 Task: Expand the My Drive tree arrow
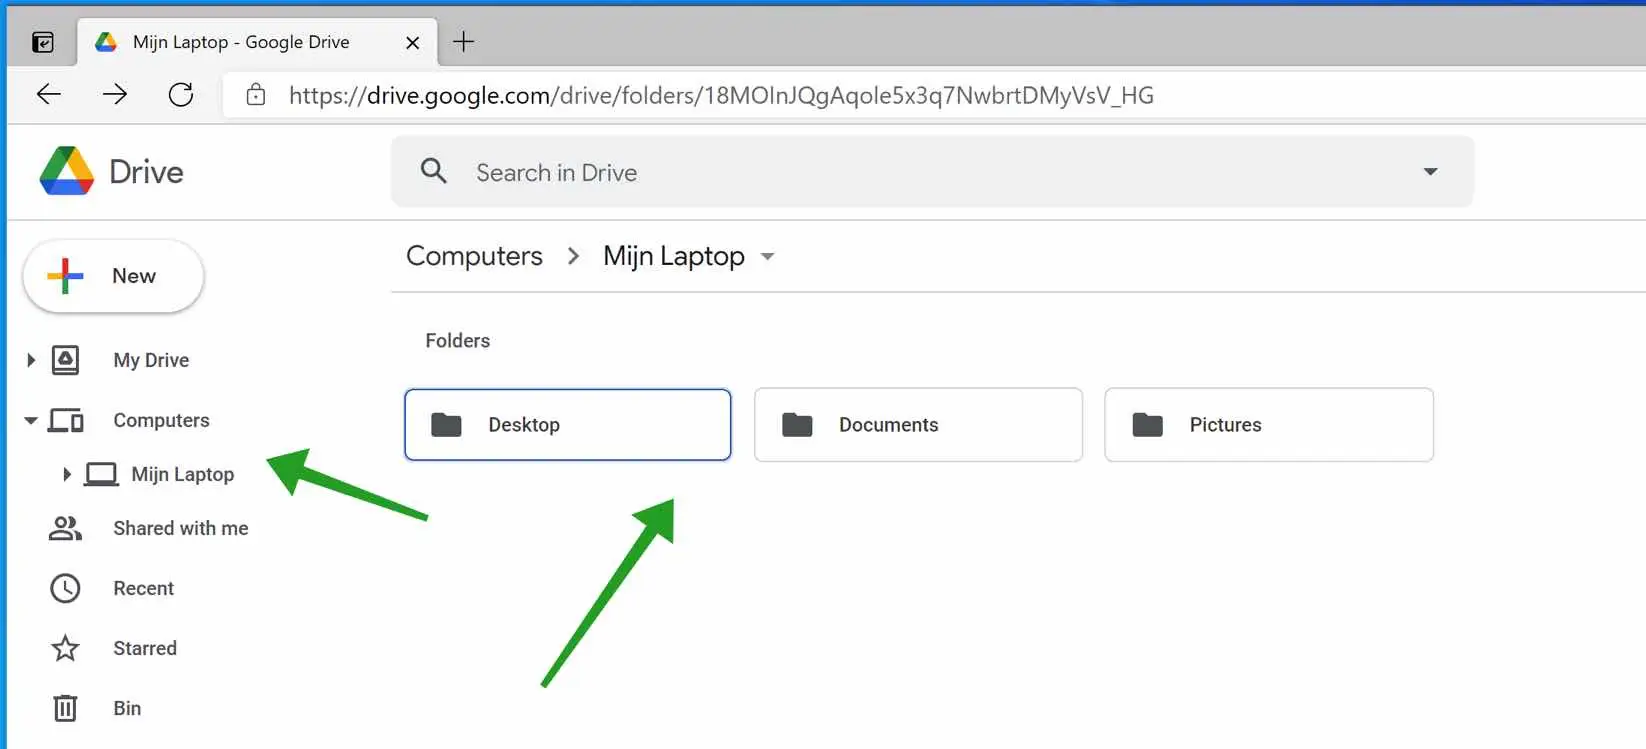pyautogui.click(x=31, y=360)
